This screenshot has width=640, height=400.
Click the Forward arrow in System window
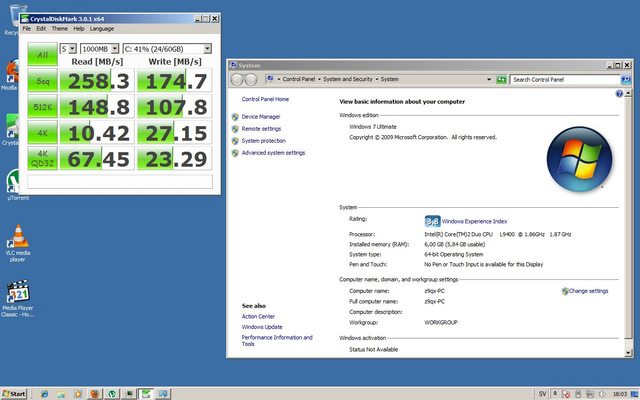251,80
